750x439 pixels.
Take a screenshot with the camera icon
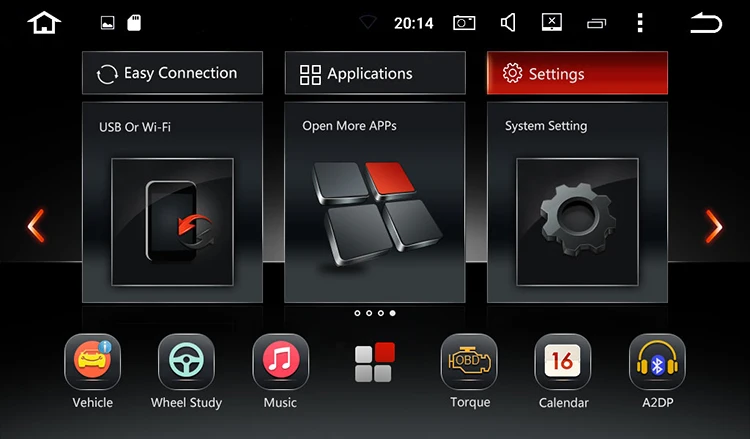[464, 23]
